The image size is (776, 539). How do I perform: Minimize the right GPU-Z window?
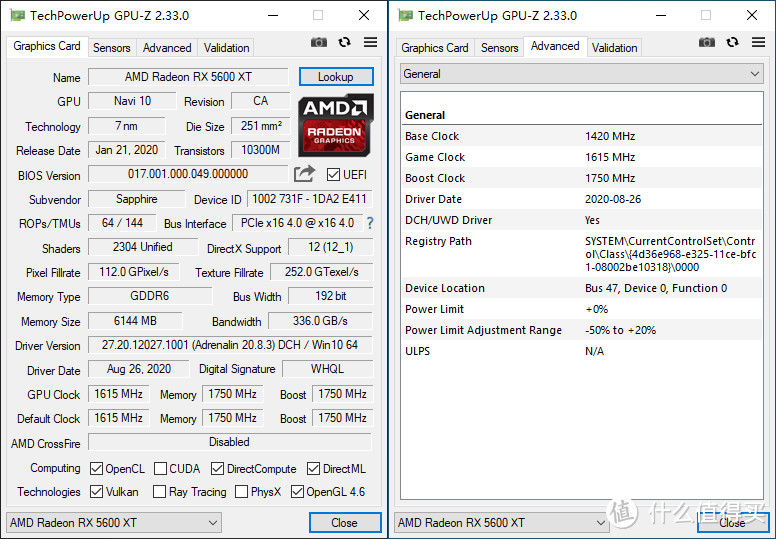click(661, 15)
